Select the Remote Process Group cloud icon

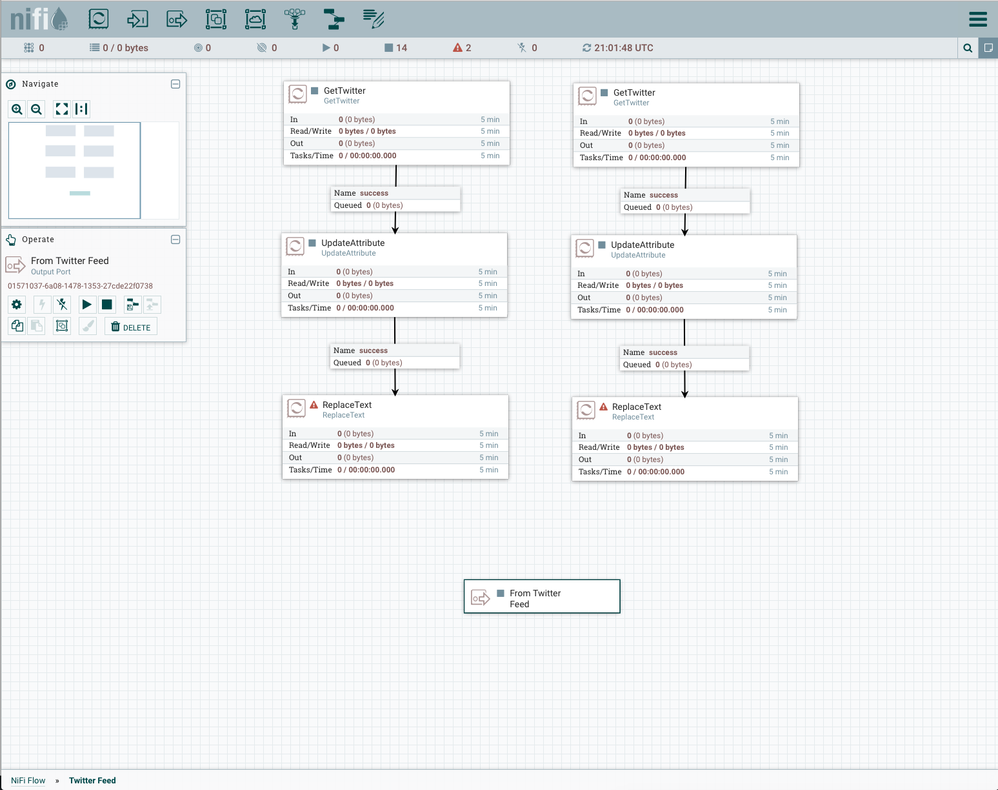(x=255, y=18)
